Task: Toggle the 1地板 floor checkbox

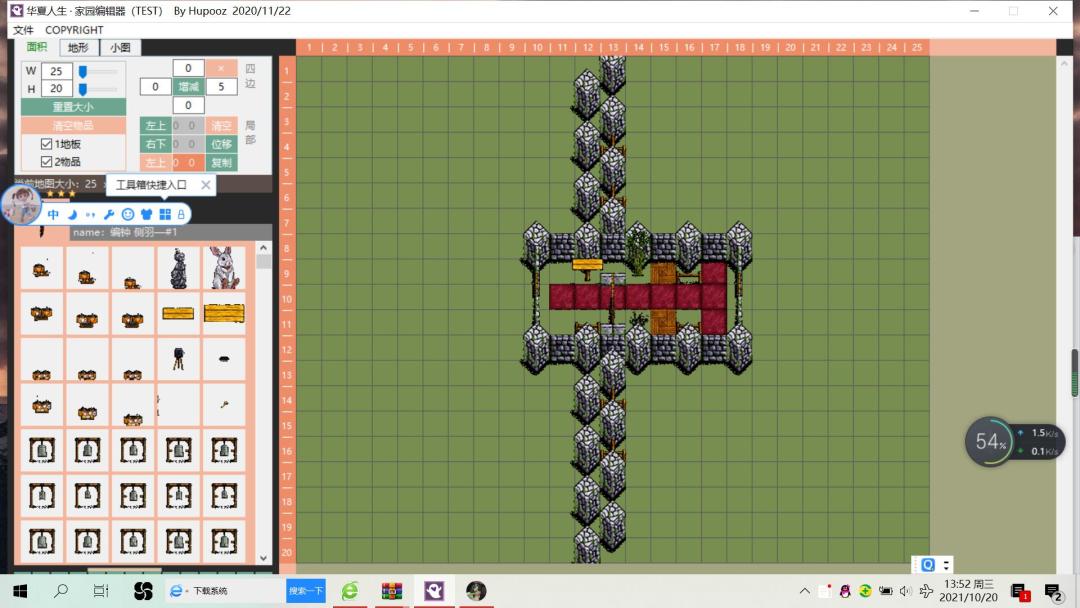Action: coord(46,144)
